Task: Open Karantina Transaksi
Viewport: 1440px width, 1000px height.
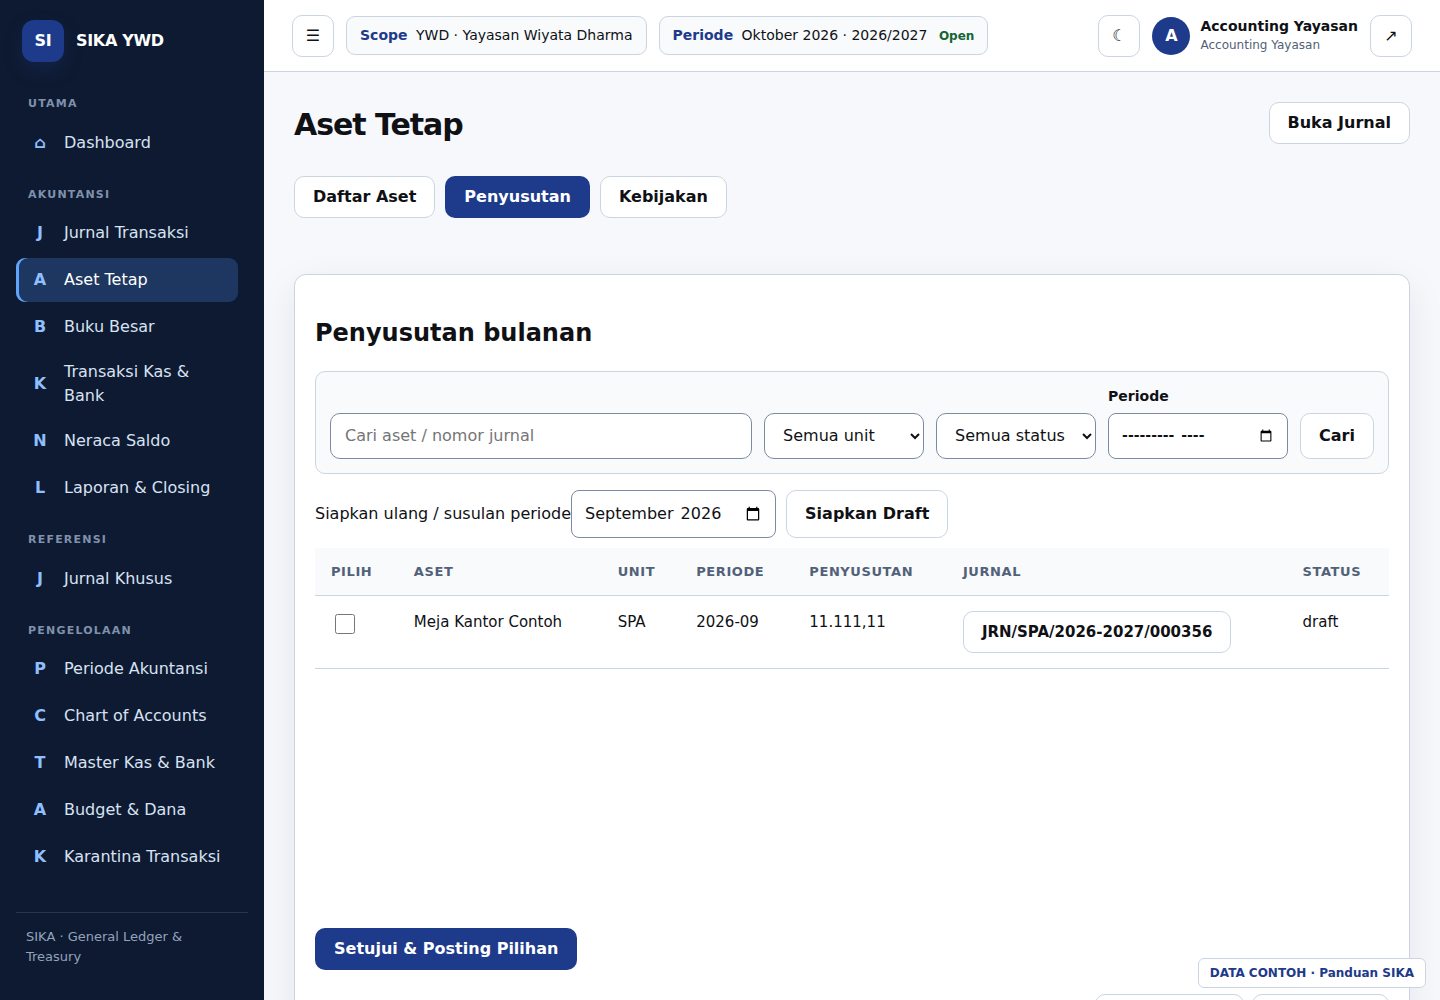Action: (127, 856)
